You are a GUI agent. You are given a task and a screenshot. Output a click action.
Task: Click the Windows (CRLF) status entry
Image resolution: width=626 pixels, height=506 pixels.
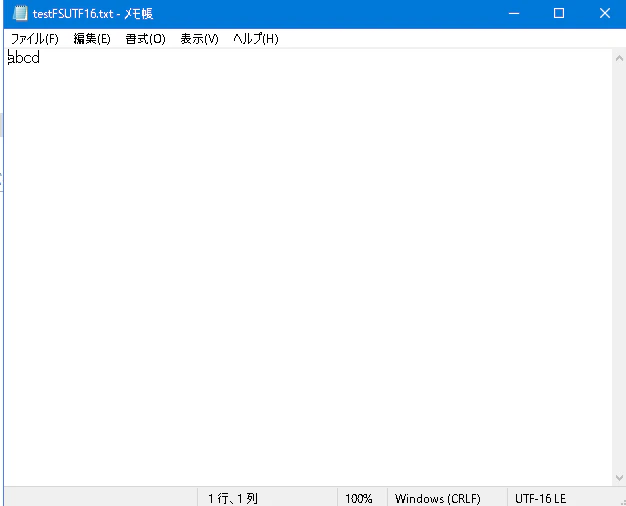point(438,498)
